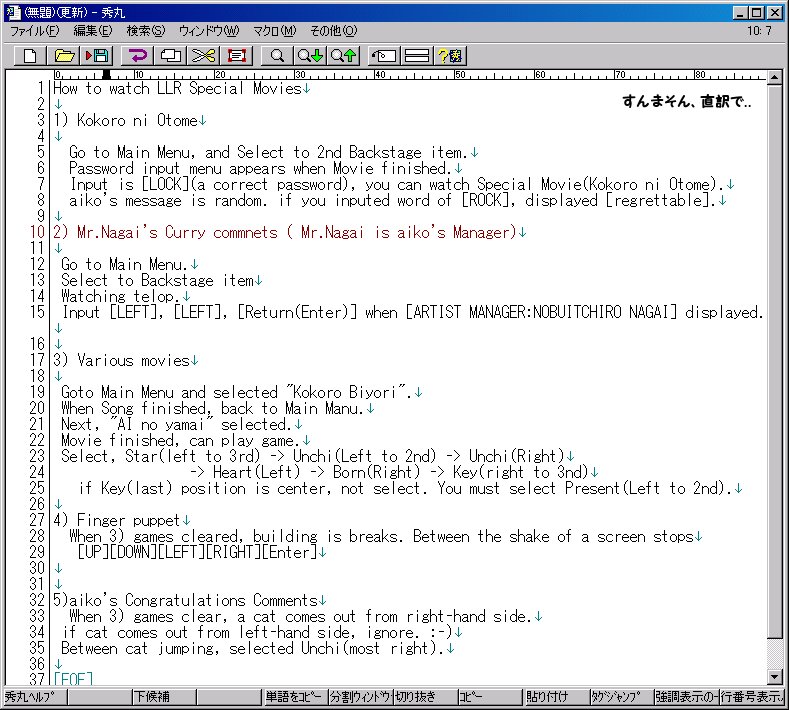The height and width of the screenshot is (710, 789).
Task: Open help with the question mark icon
Action: point(450,55)
